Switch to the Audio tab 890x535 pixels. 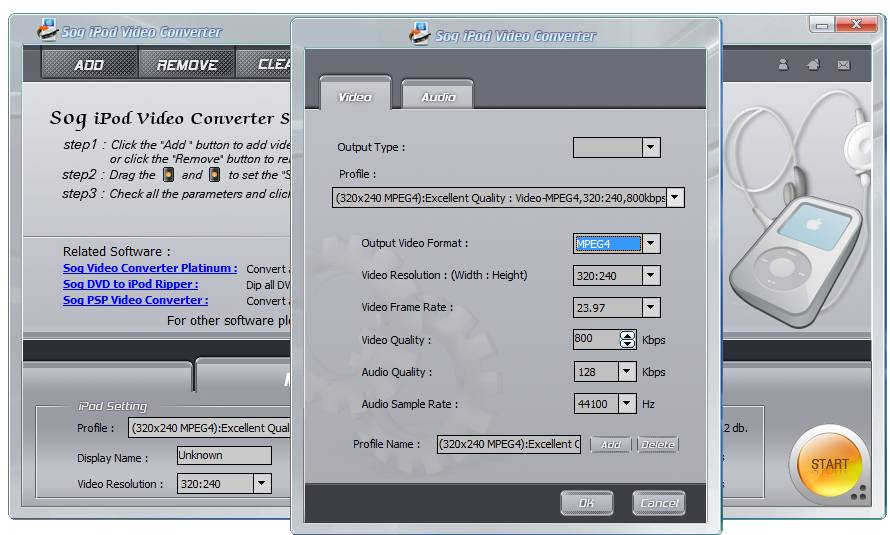[438, 96]
